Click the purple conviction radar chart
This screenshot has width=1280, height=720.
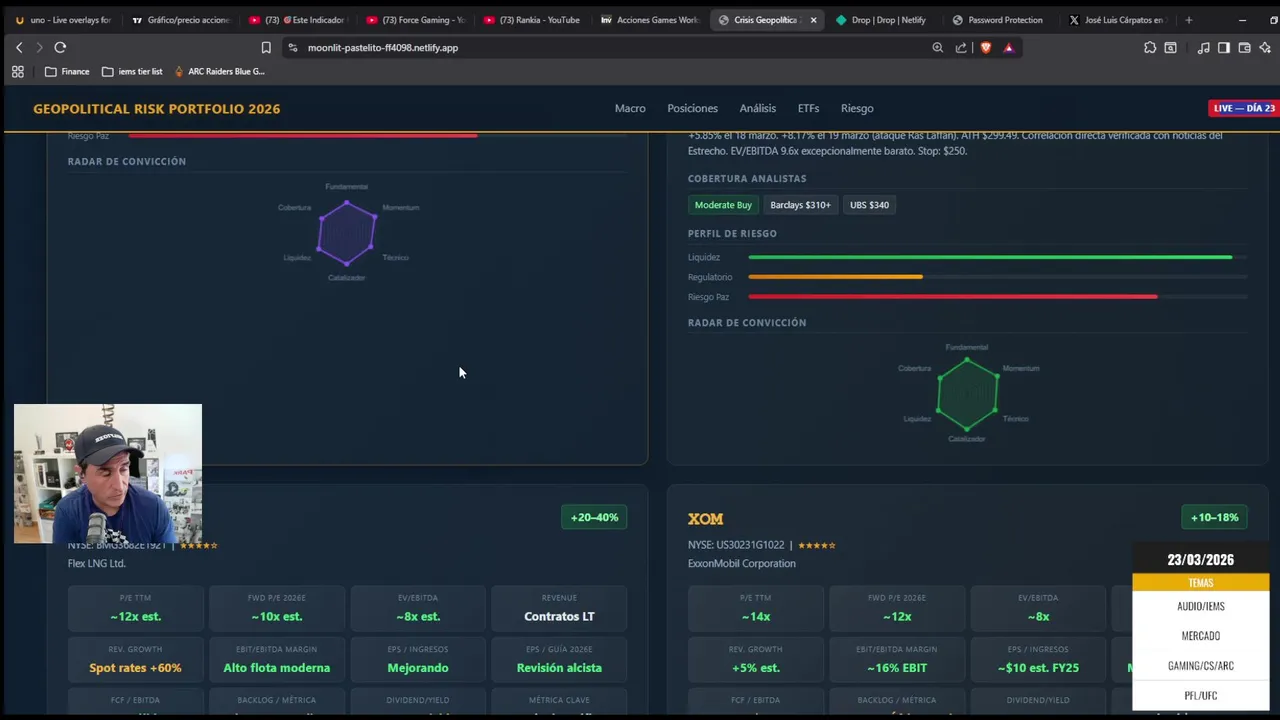point(346,233)
